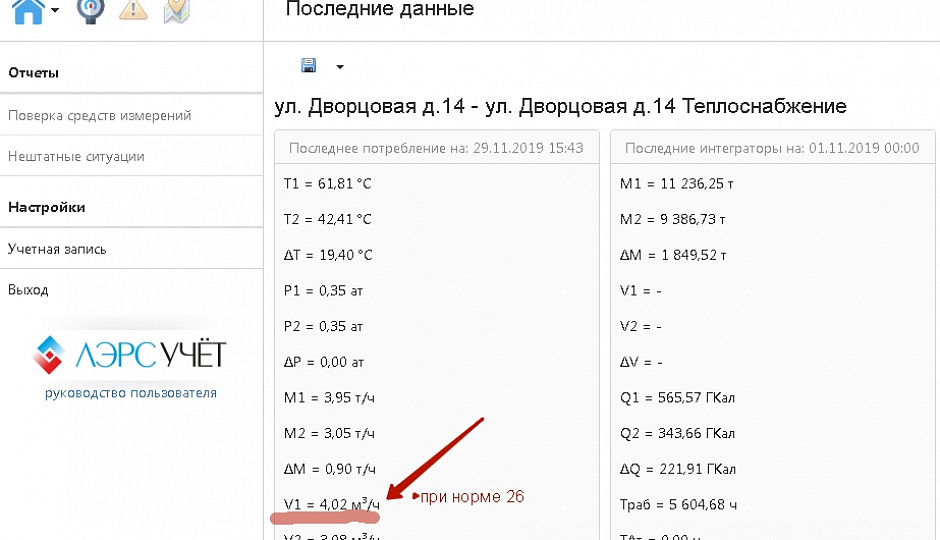This screenshot has height=540, width=940.
Task: Click the blue home icon
Action: [27, 11]
